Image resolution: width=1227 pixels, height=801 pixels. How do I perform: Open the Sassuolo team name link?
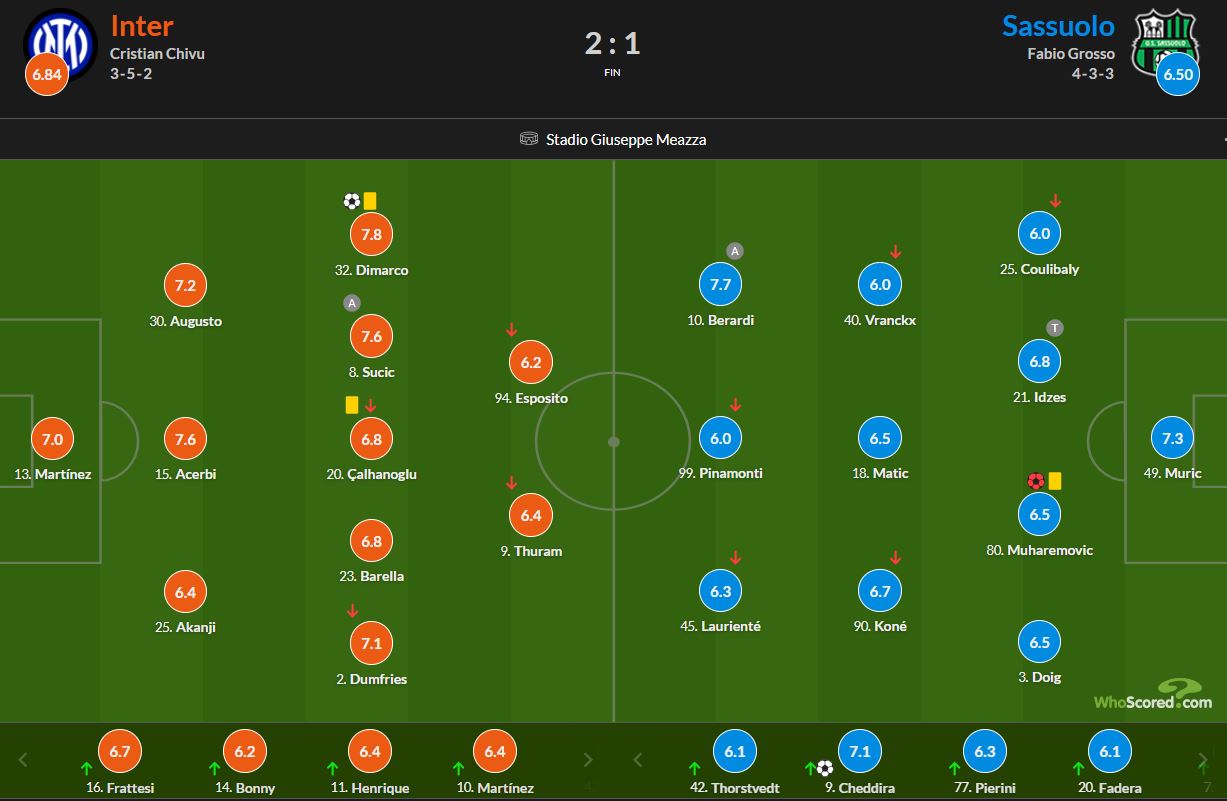(x=1058, y=25)
